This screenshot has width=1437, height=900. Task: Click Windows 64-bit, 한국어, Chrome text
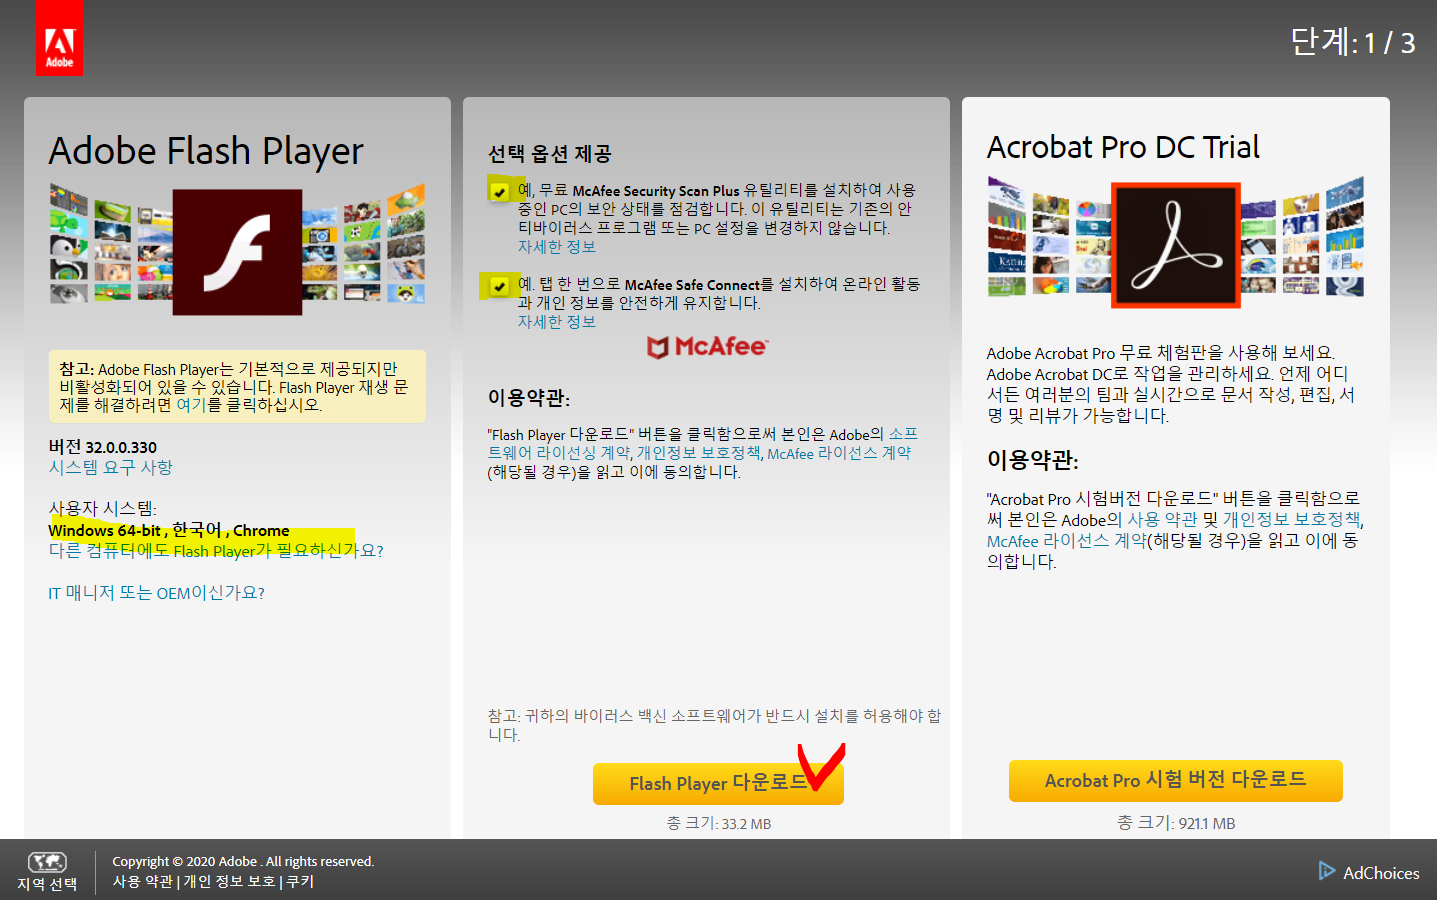pos(169,530)
